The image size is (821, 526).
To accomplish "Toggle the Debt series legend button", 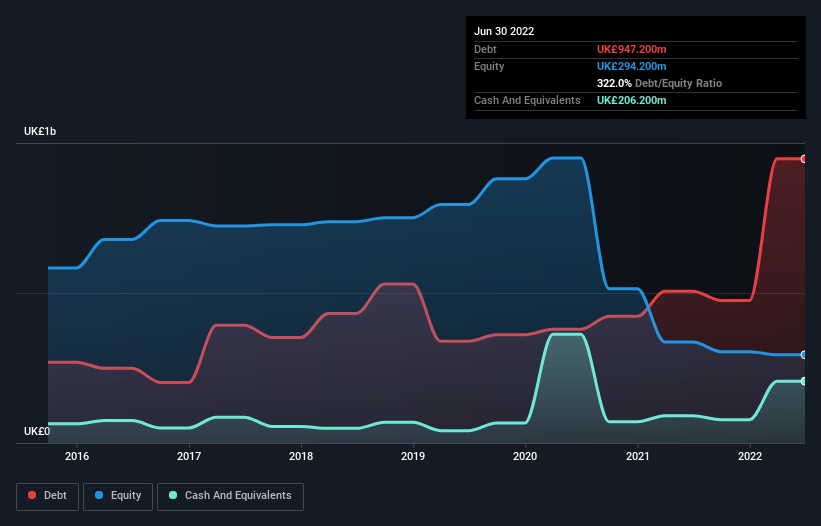I will pos(47,496).
